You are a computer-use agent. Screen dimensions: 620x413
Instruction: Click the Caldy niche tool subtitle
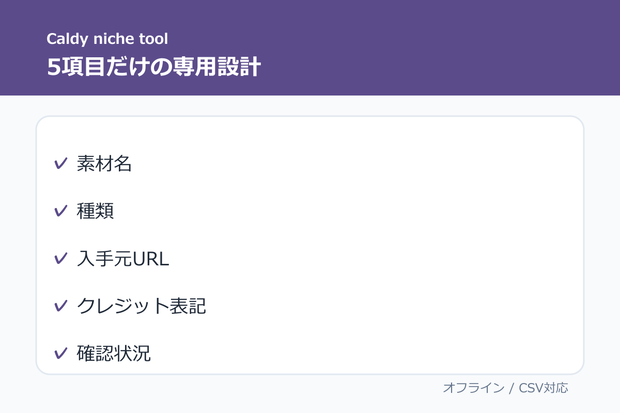click(107, 39)
